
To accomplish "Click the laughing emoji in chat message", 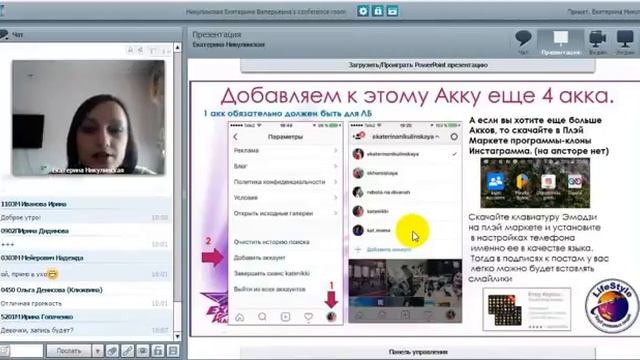I will coord(52,274).
